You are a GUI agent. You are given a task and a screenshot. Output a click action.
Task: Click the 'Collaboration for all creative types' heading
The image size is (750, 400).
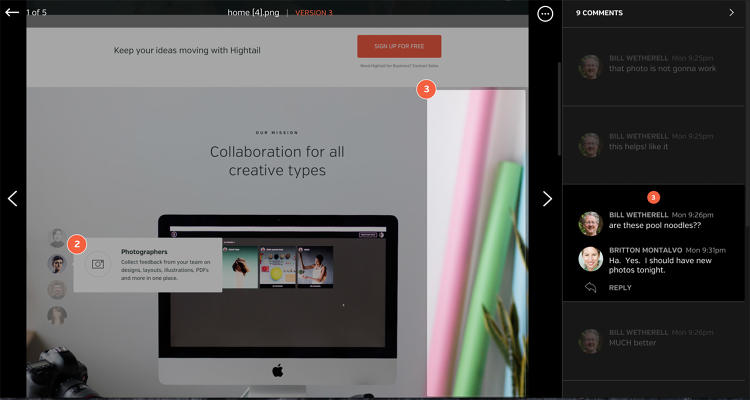[277, 161]
